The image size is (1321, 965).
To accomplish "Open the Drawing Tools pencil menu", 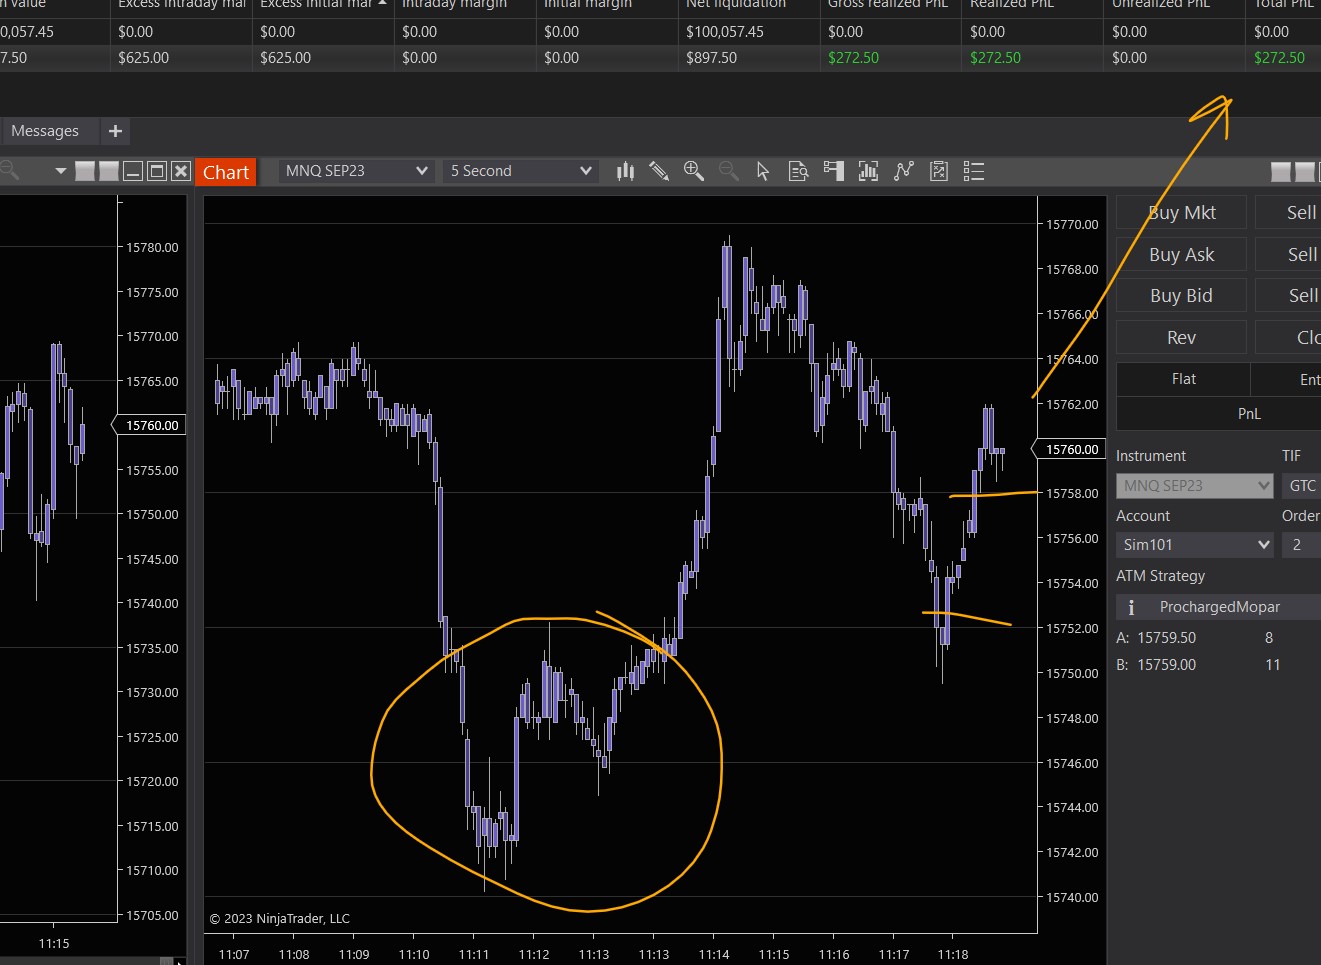I will [659, 171].
